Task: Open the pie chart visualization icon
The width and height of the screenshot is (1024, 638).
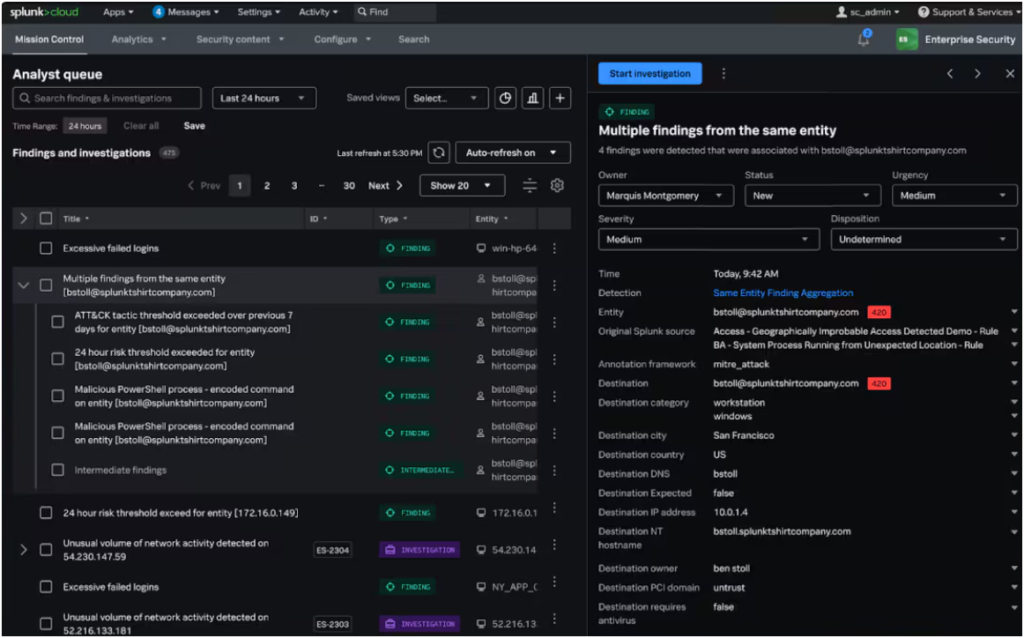Action: click(x=505, y=98)
